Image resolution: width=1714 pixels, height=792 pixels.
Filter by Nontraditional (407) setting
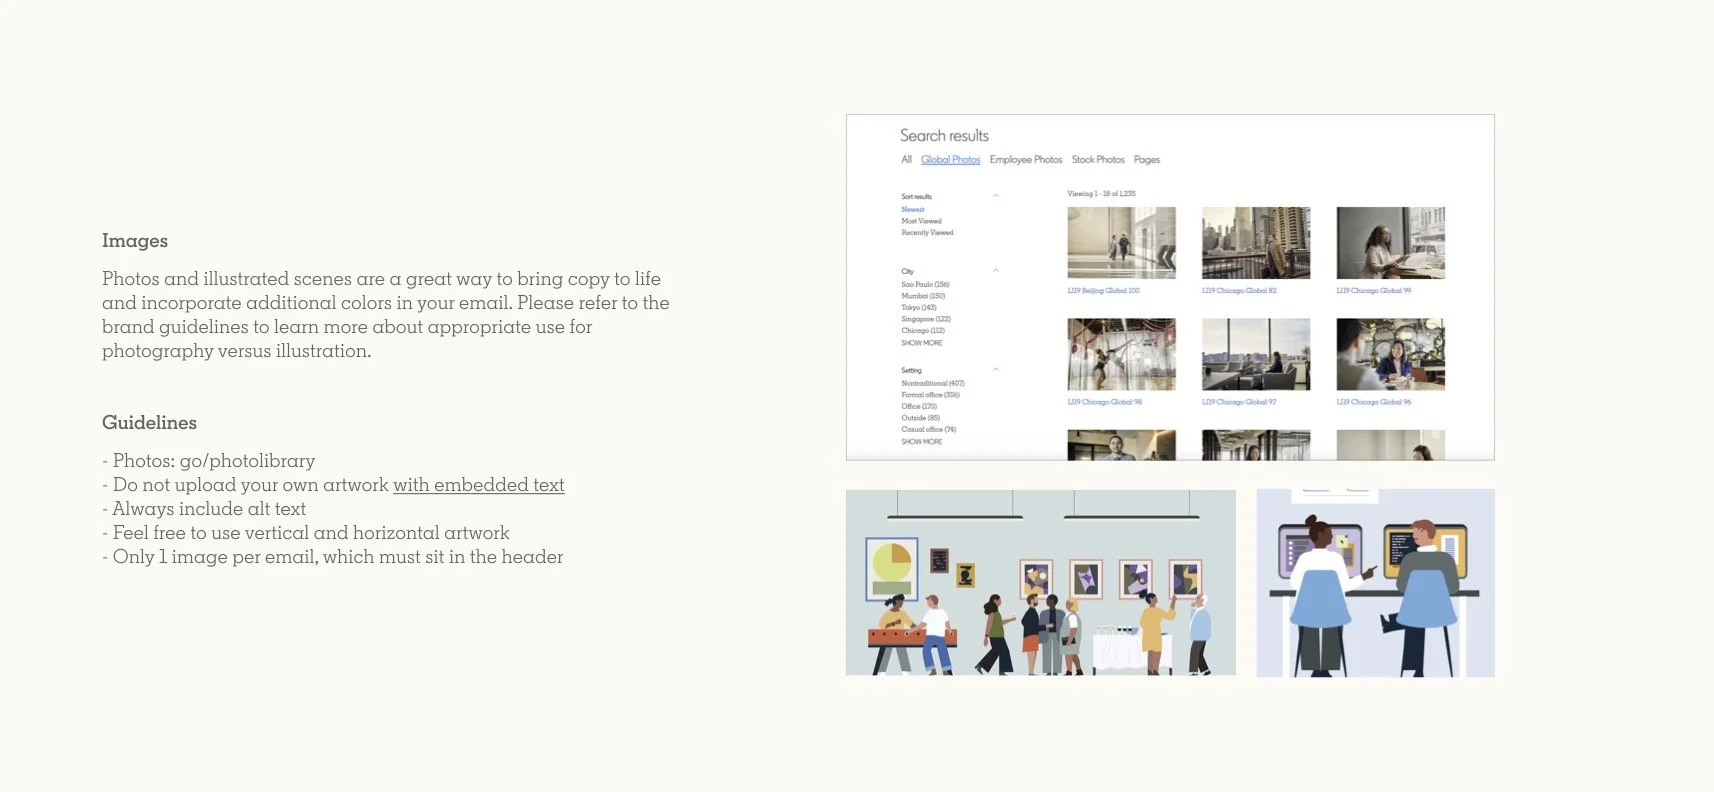coord(933,384)
